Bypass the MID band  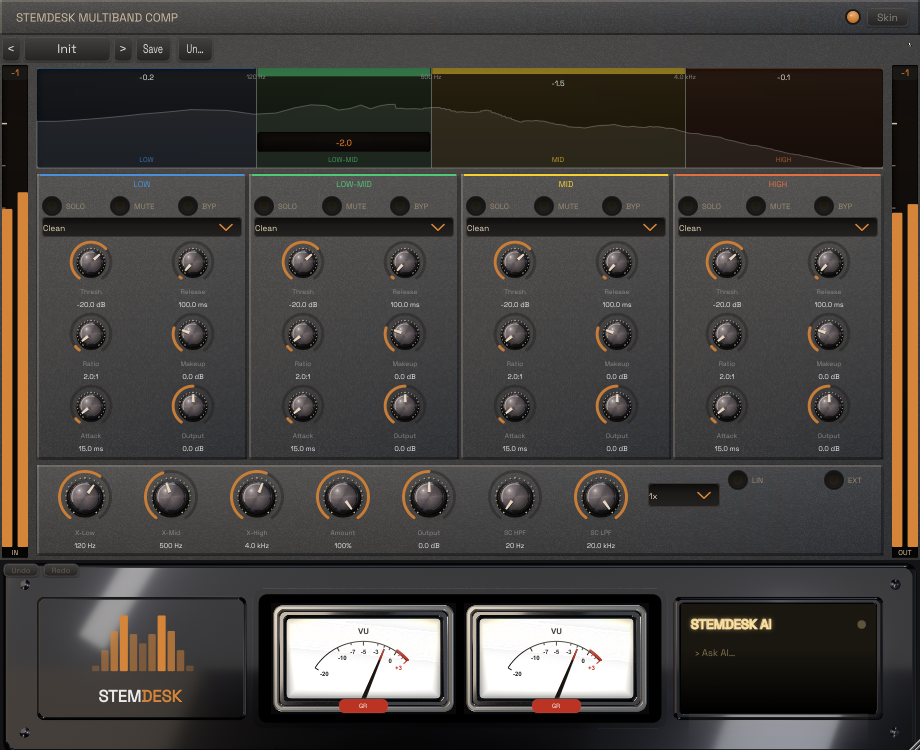(x=611, y=206)
